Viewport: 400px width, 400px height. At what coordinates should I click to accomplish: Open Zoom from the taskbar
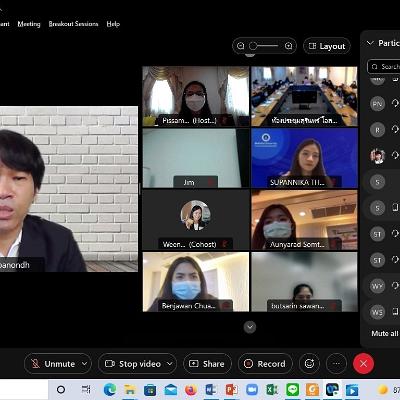pos(252,389)
